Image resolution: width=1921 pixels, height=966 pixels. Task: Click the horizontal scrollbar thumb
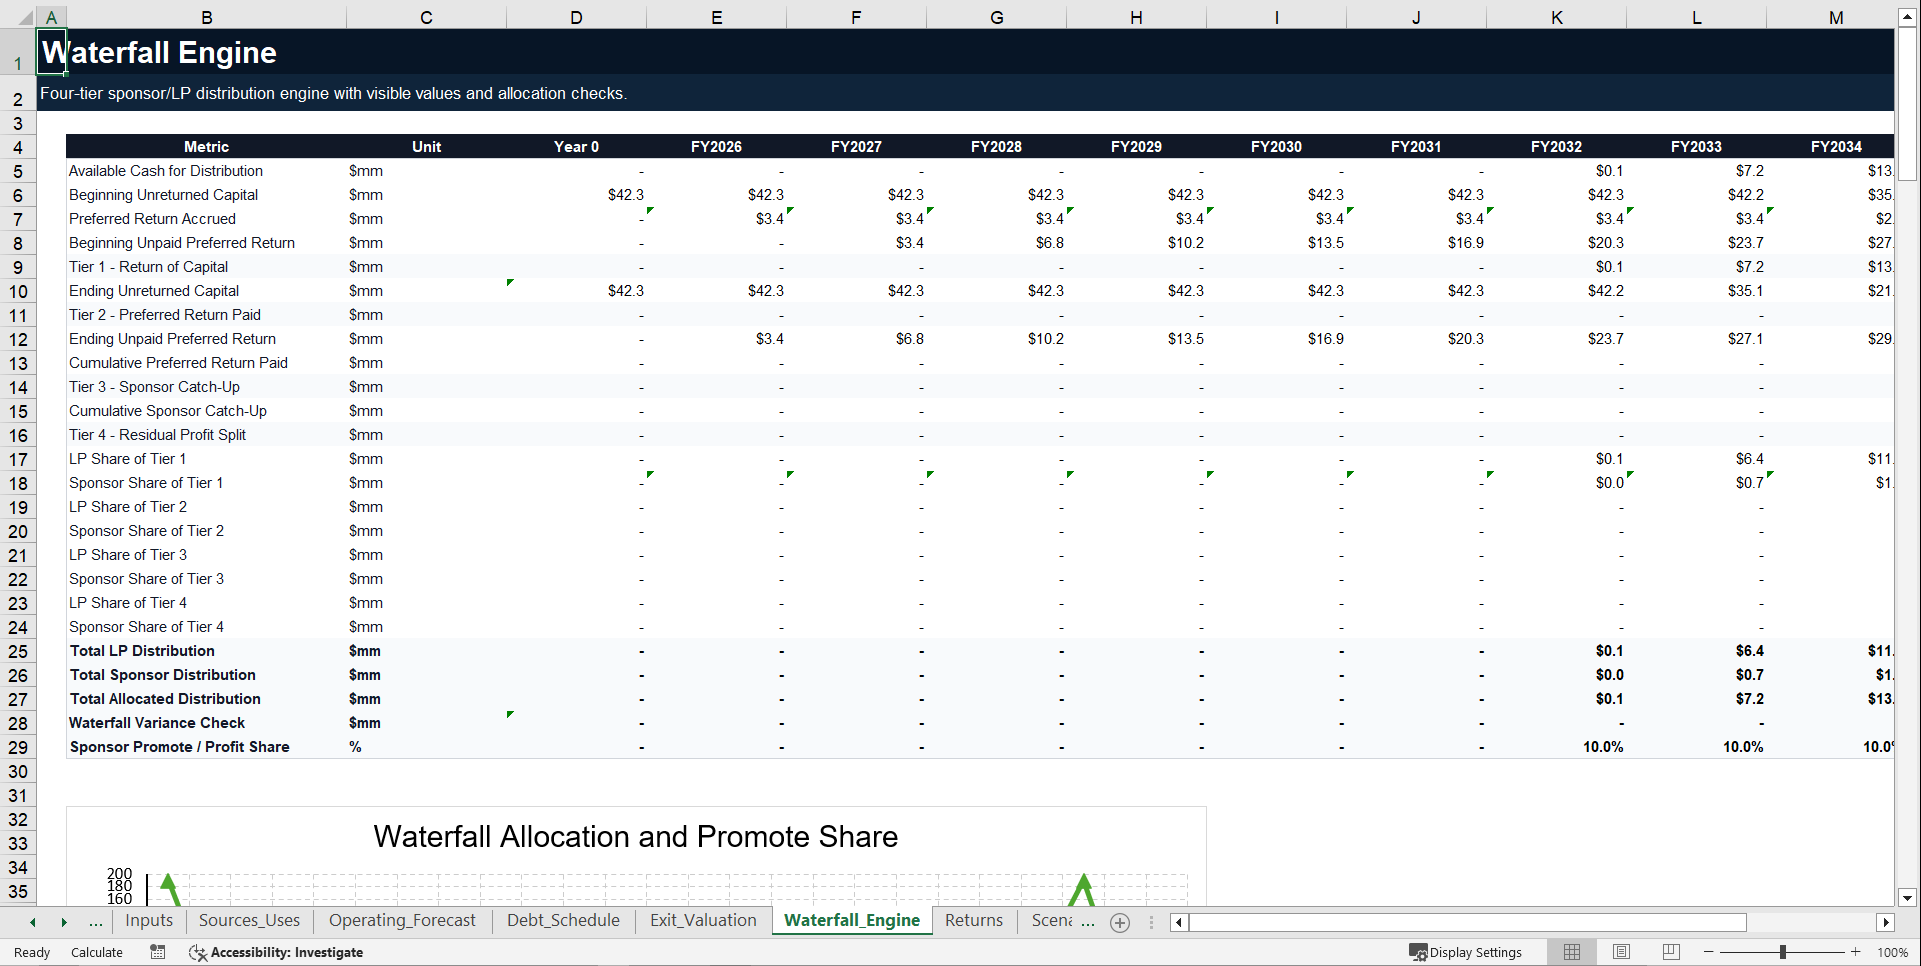(1468, 922)
